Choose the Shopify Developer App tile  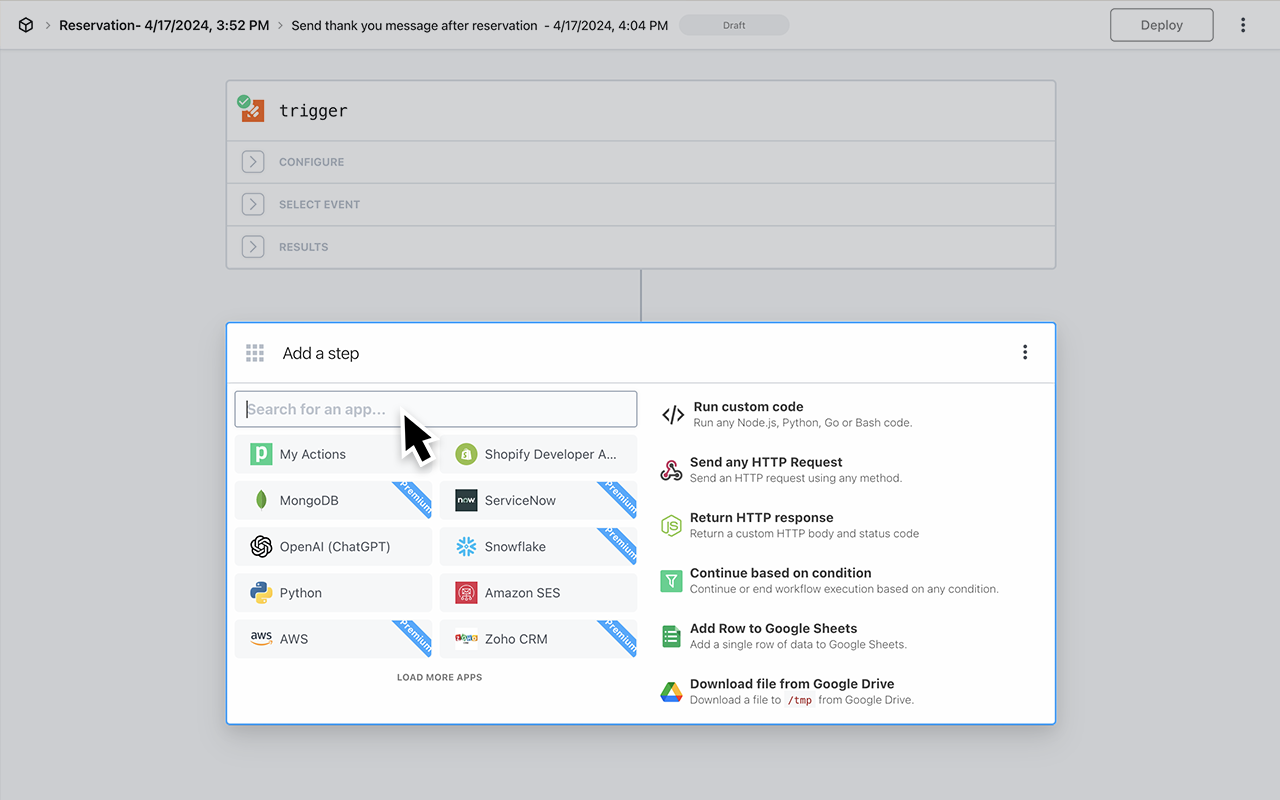(x=538, y=454)
